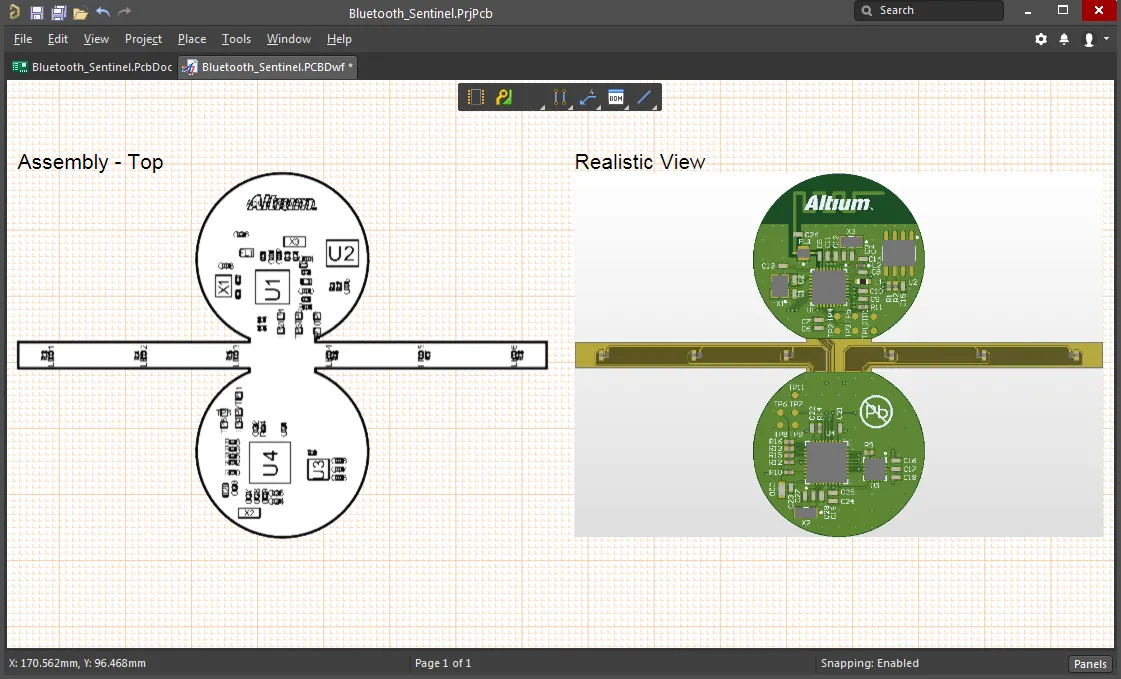This screenshot has width=1121, height=679.
Task: Click the user account profile icon
Action: [x=1089, y=39]
